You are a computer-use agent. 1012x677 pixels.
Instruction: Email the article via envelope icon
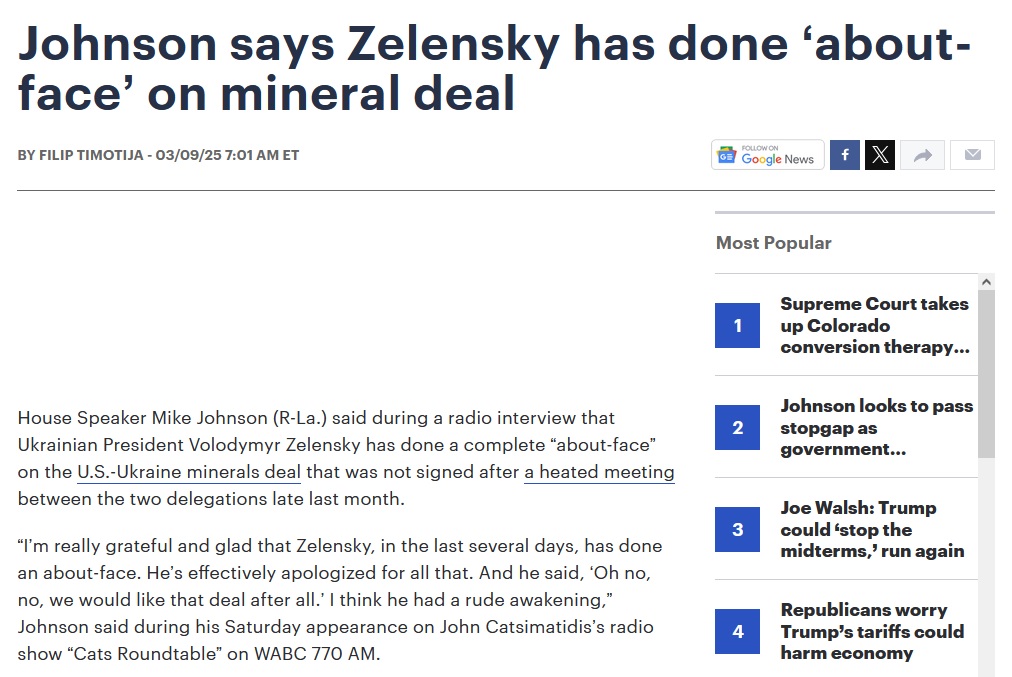pos(972,155)
